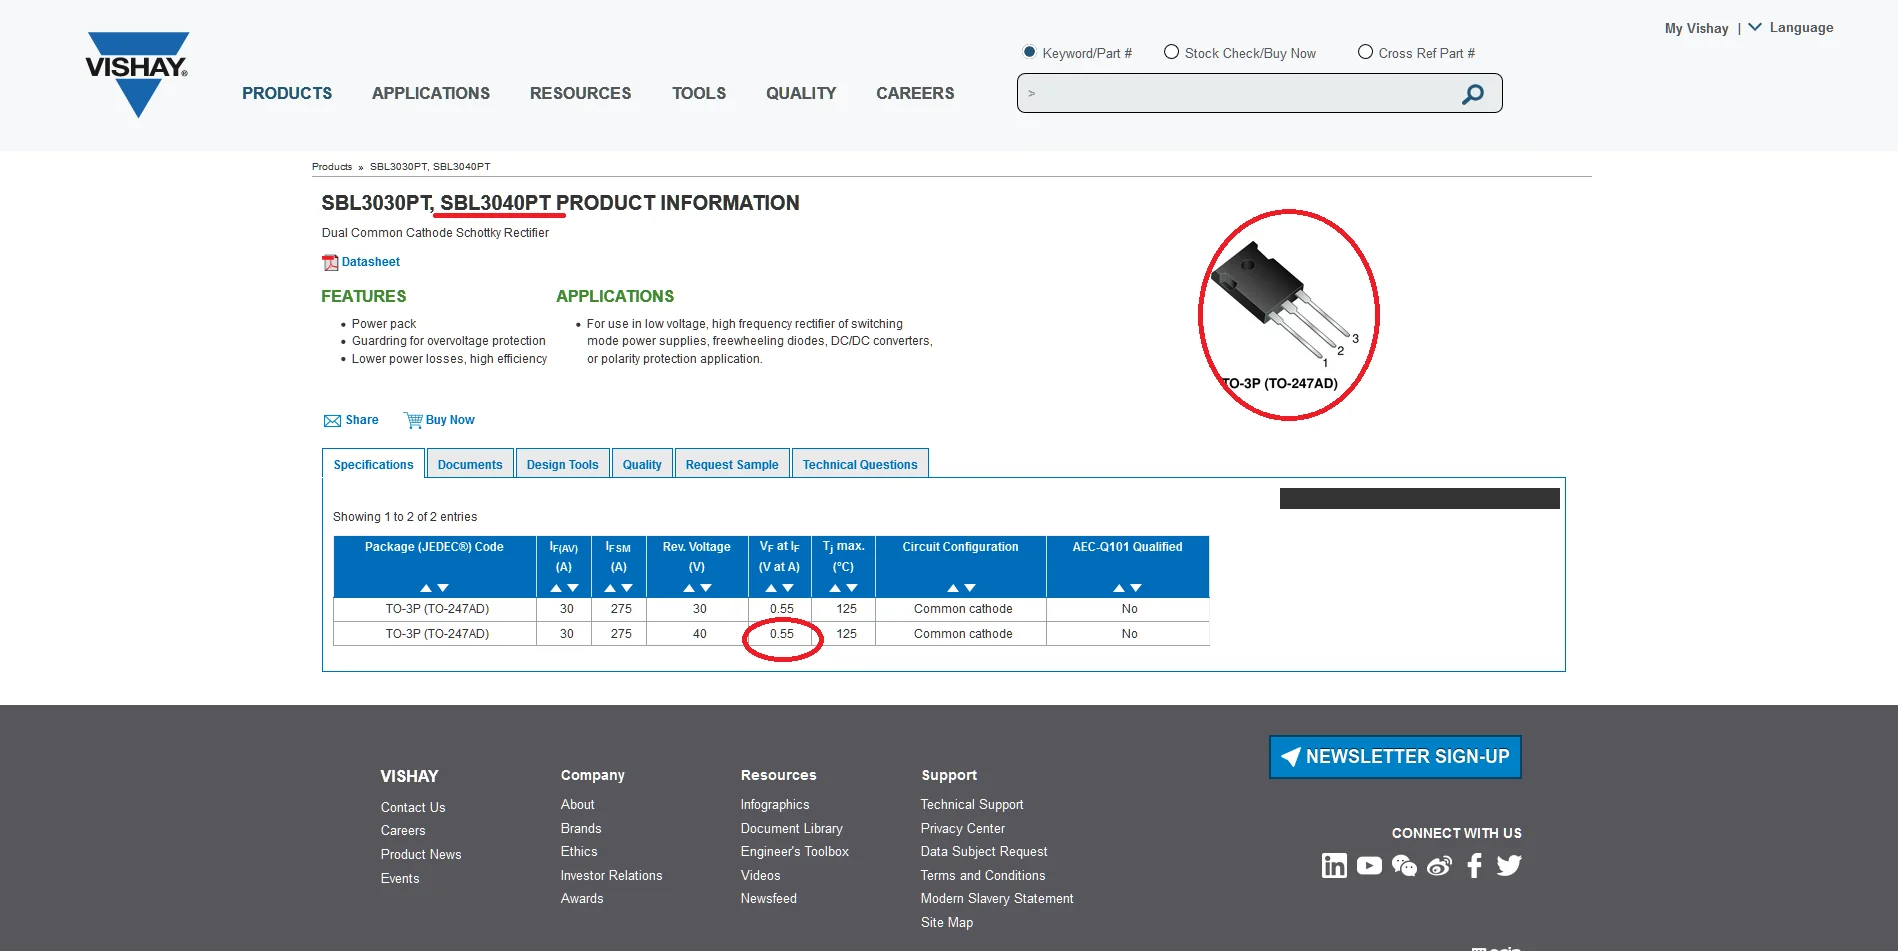Sort Package code column descending arrow
The width and height of the screenshot is (1898, 951).
pyautogui.click(x=443, y=588)
